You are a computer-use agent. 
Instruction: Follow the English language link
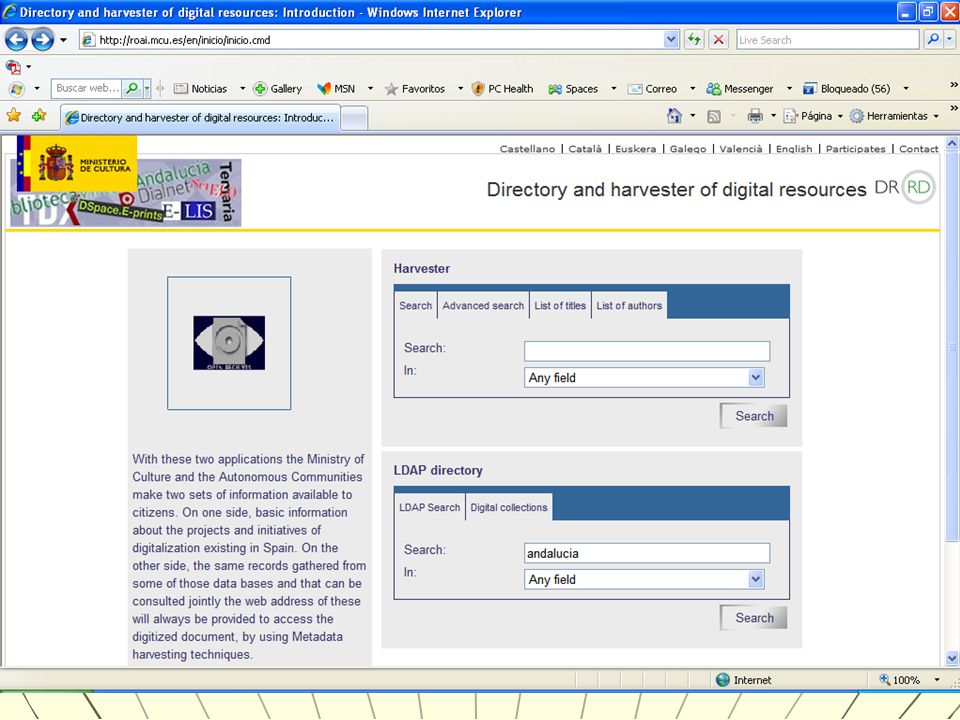(794, 149)
